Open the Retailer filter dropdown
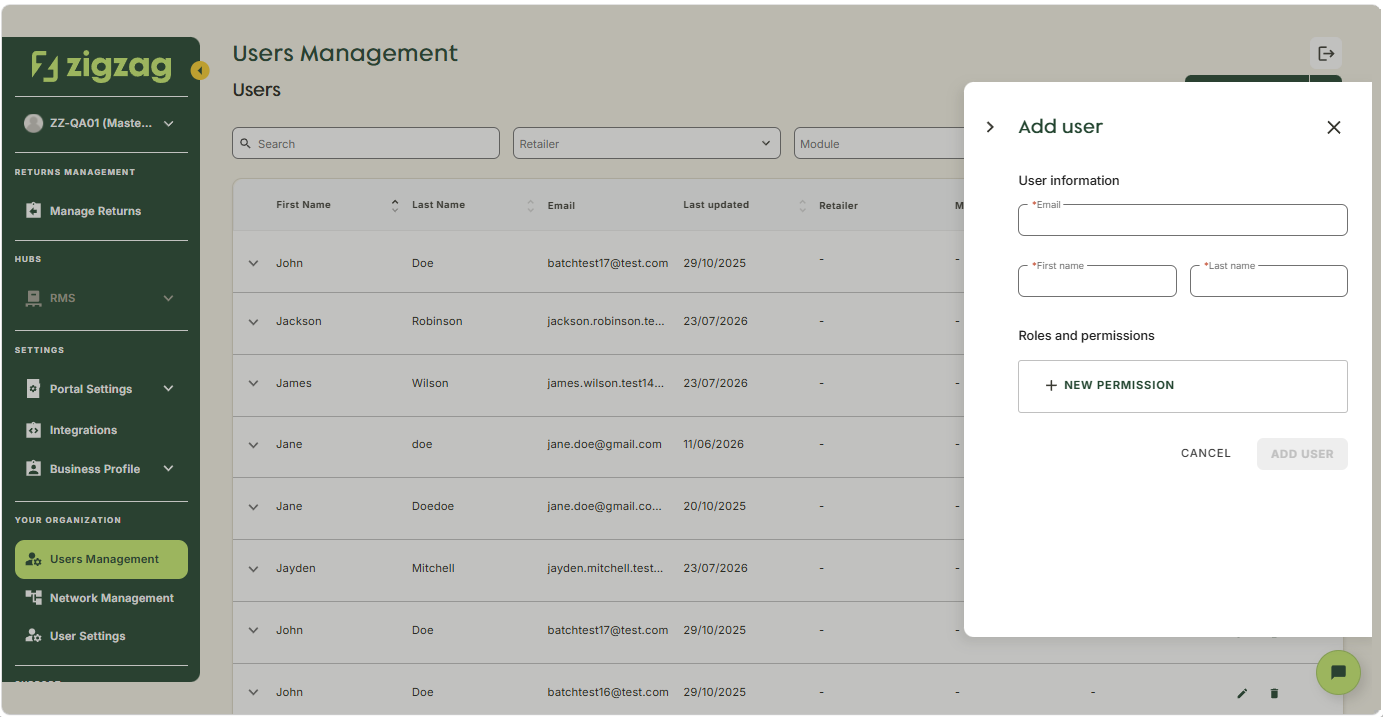The height and width of the screenshot is (717, 1383). point(647,143)
